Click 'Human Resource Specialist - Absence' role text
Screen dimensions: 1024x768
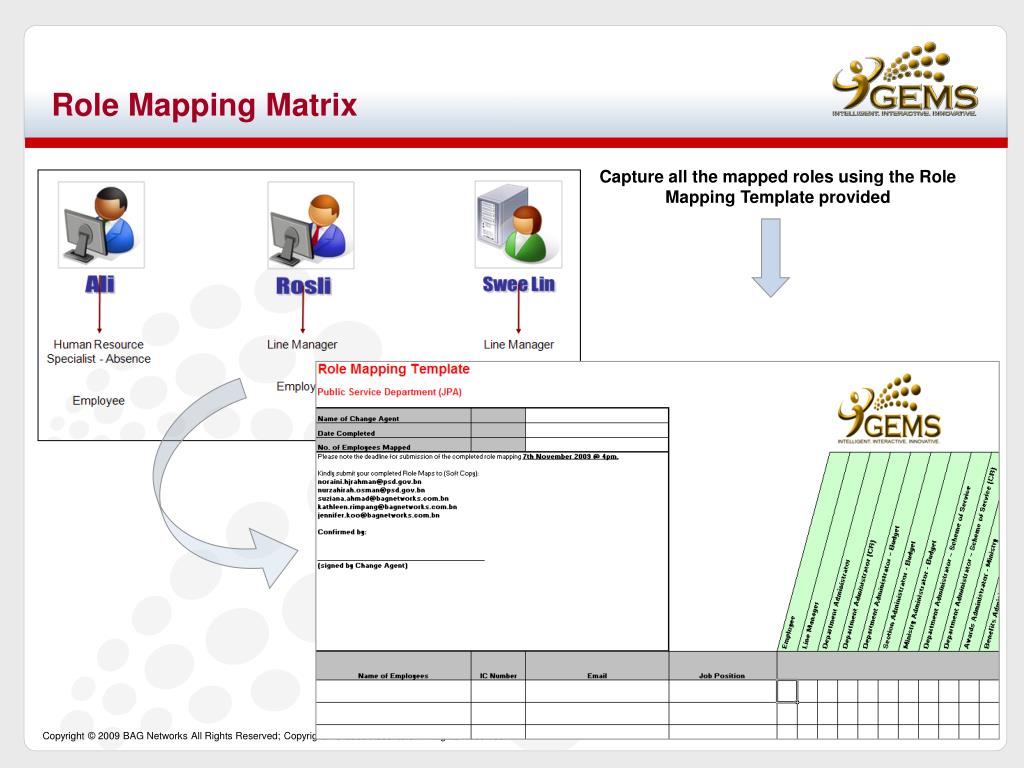[x=99, y=351]
